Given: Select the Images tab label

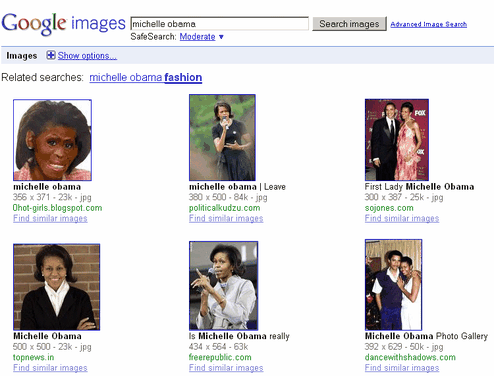Looking at the screenshot, I should click(22, 56).
